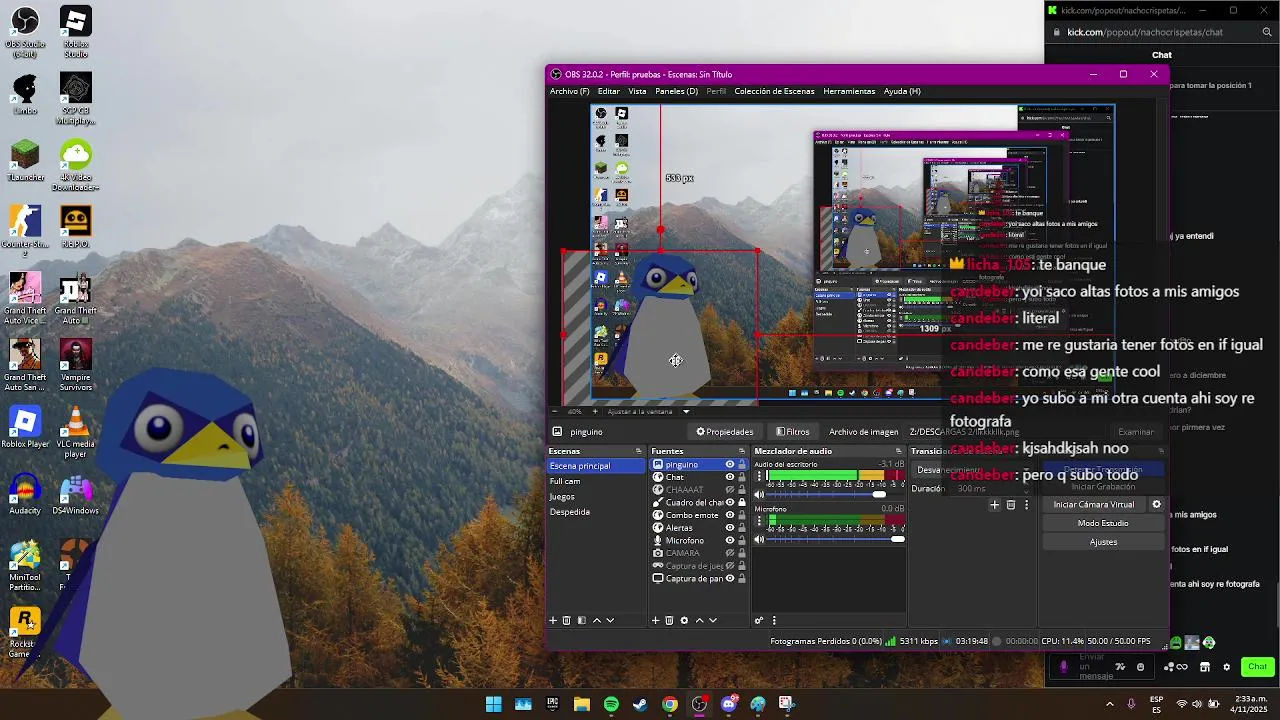
Task: Remove the selected source with the Fuentes trash icon
Action: pyautogui.click(x=669, y=620)
